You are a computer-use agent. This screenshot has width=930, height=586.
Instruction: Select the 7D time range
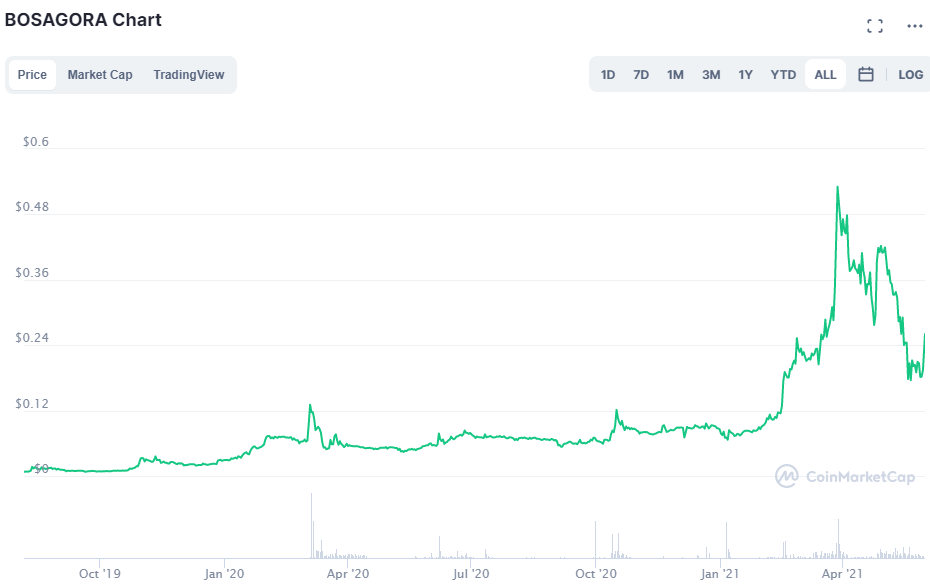pos(641,75)
